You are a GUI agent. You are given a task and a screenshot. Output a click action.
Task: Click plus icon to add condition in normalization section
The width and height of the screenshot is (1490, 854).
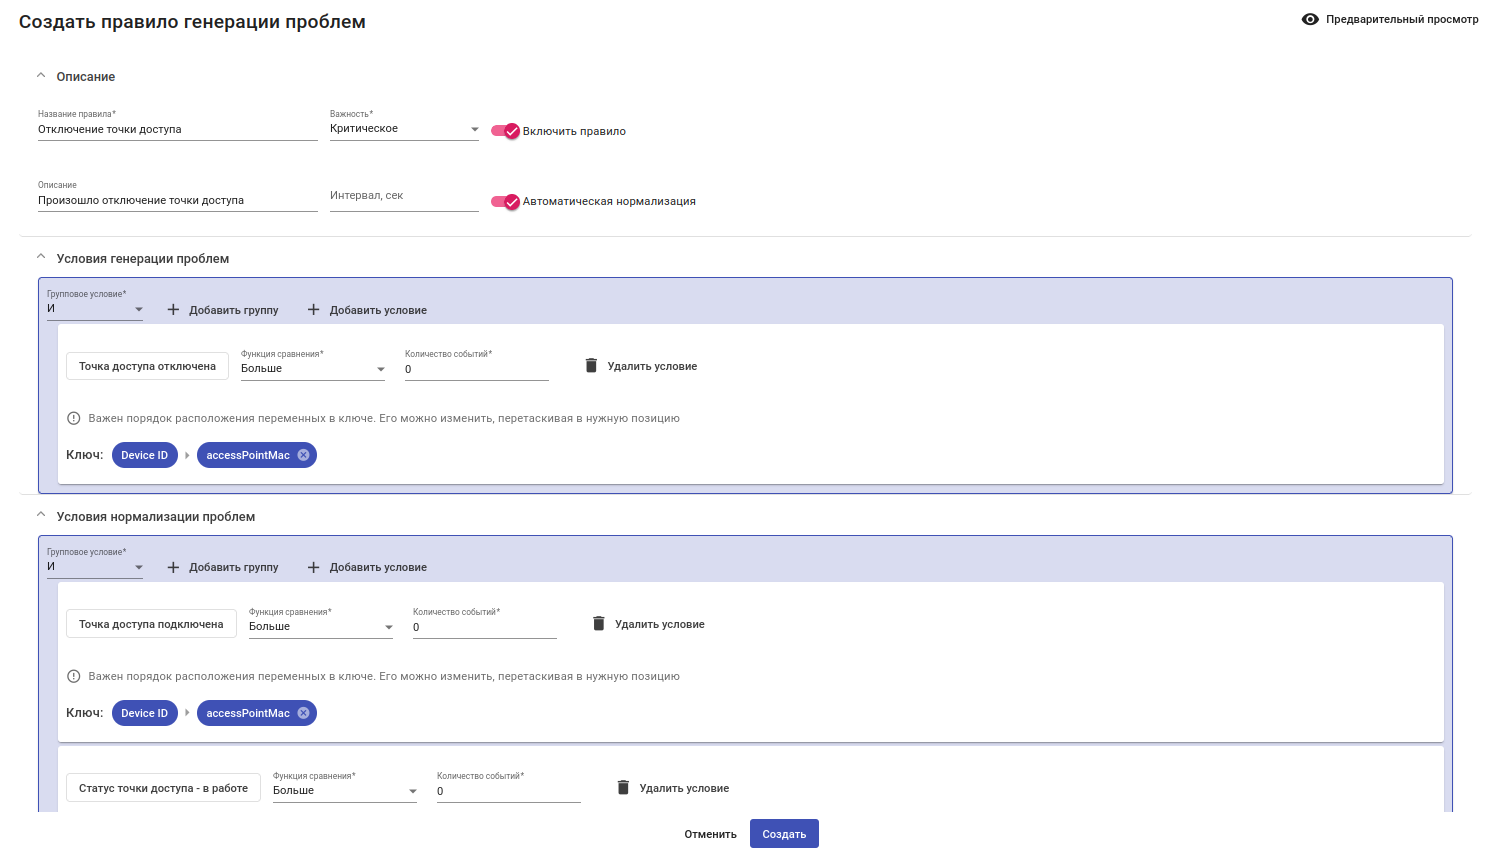[x=313, y=567]
